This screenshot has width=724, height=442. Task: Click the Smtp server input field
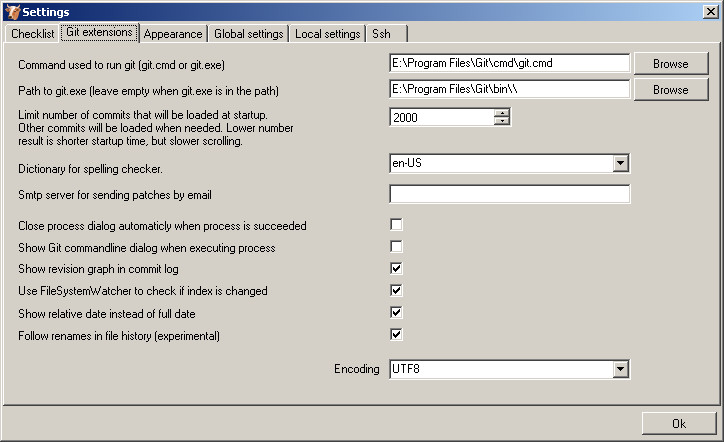pyautogui.click(x=509, y=194)
